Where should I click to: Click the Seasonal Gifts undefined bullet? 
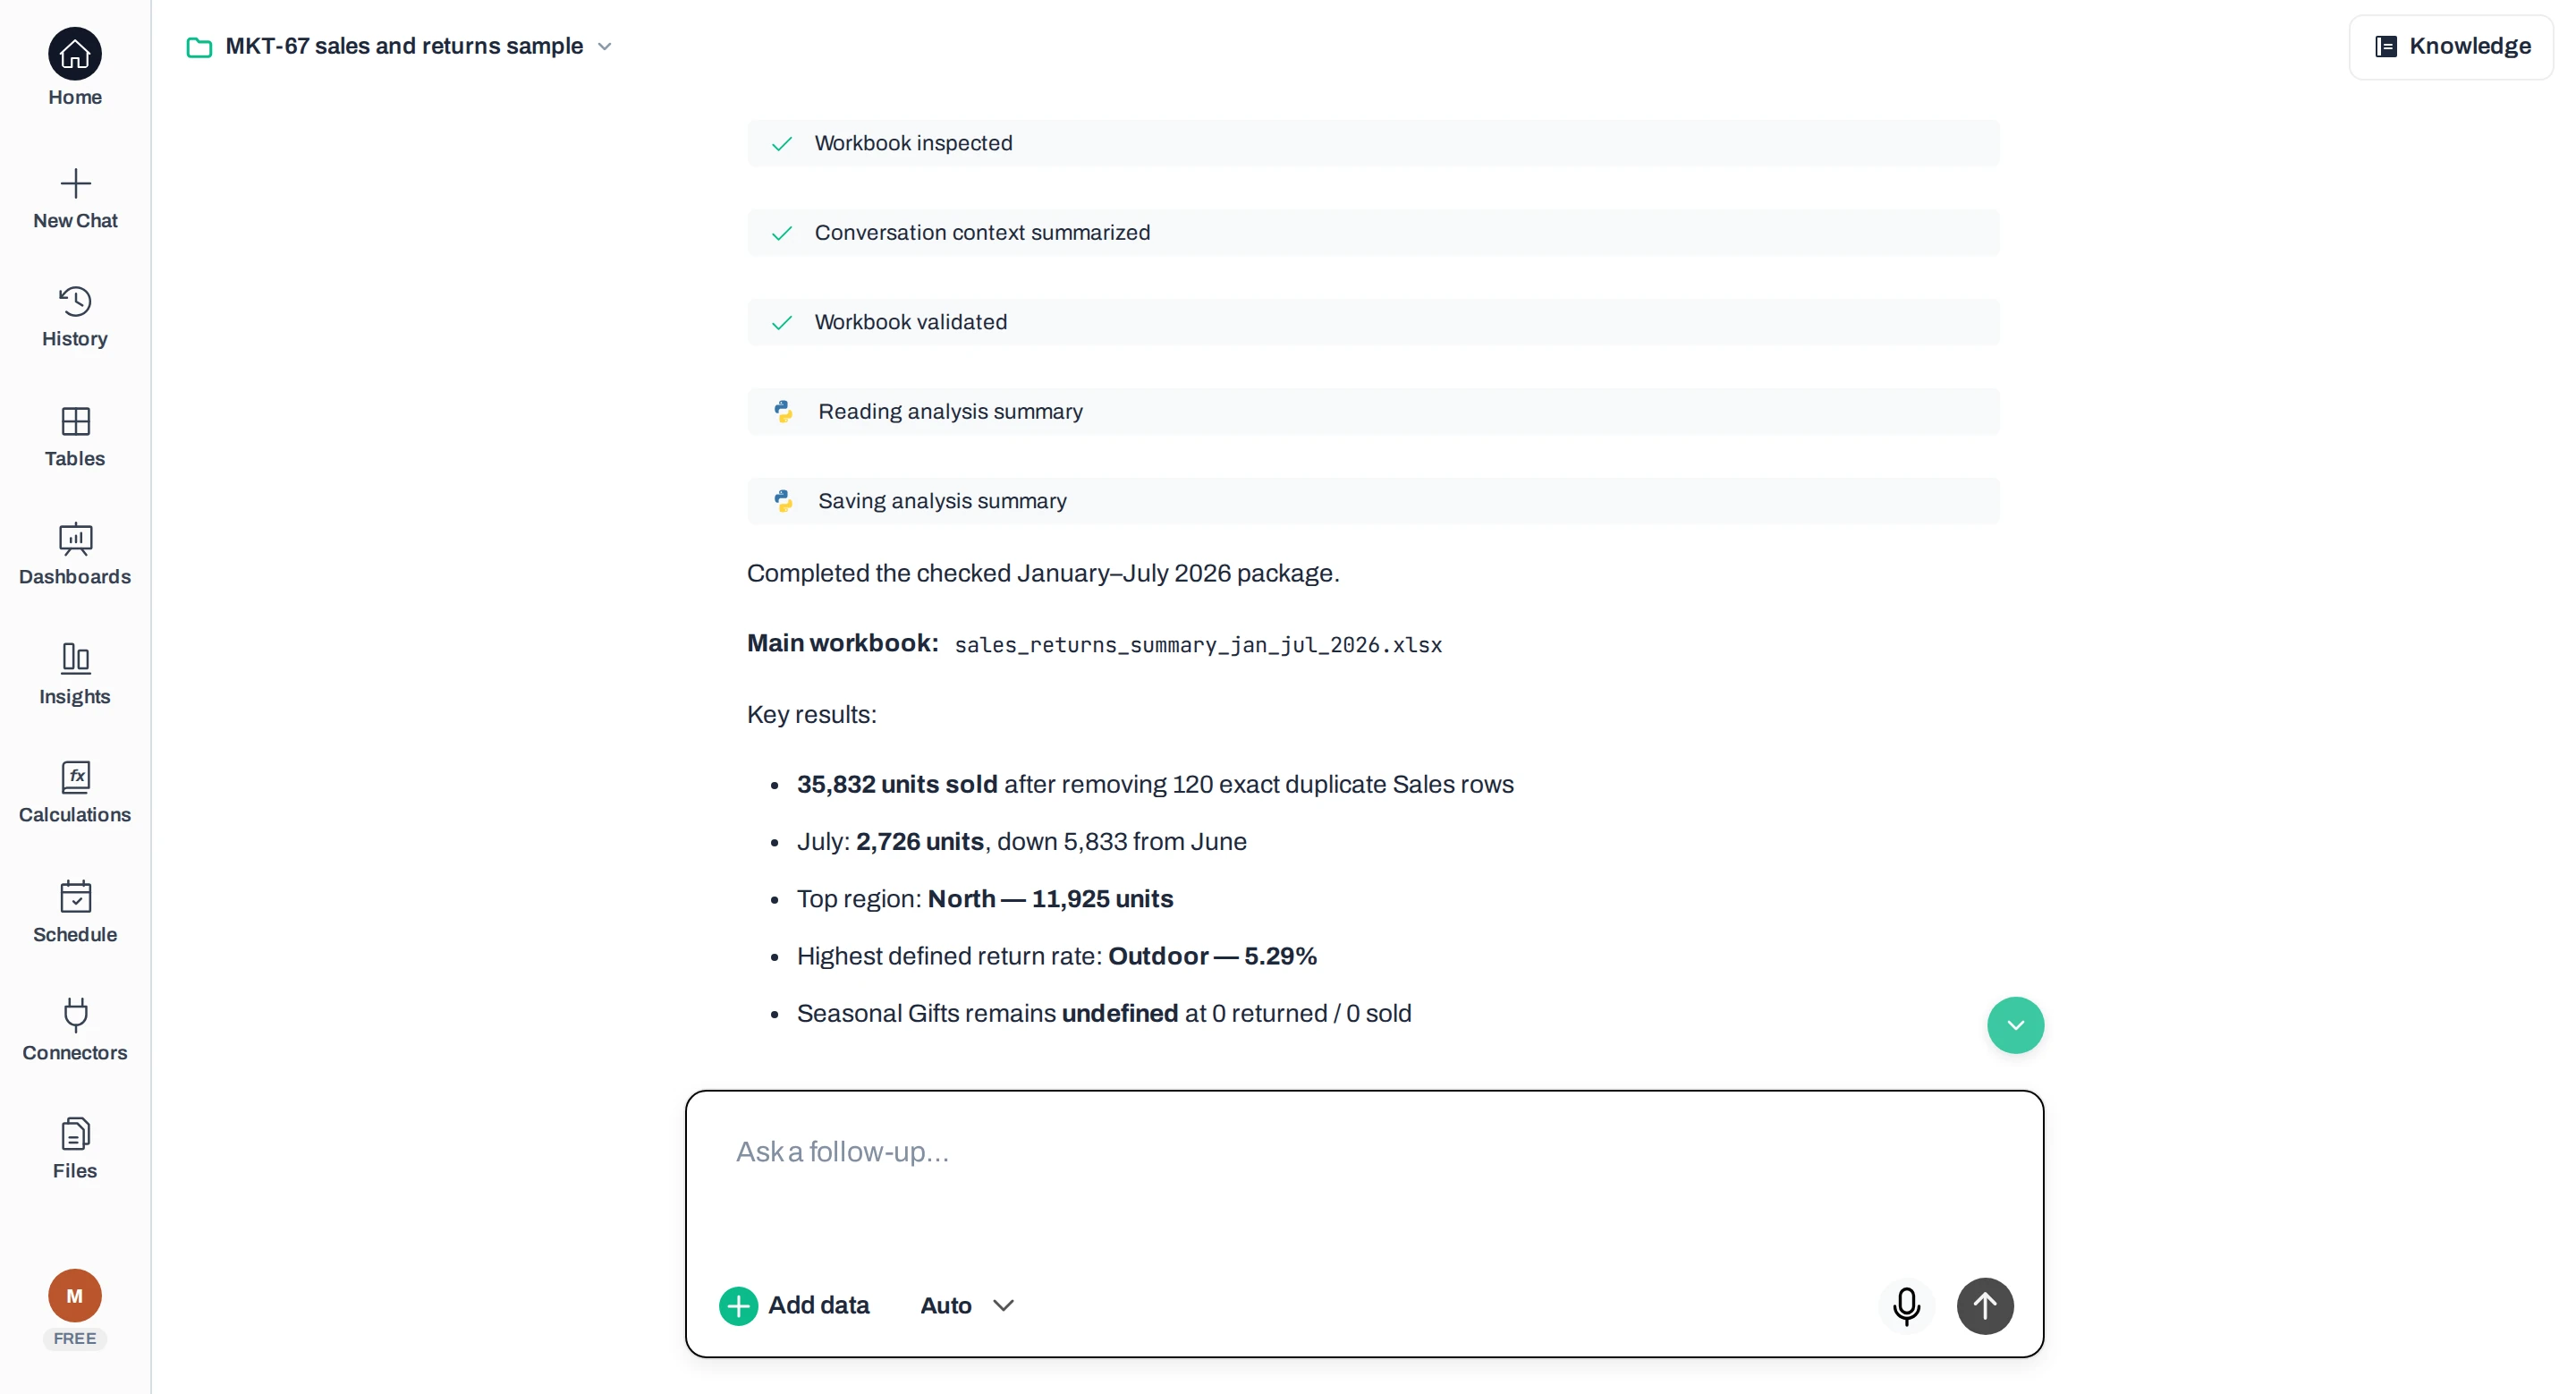1104,1014
